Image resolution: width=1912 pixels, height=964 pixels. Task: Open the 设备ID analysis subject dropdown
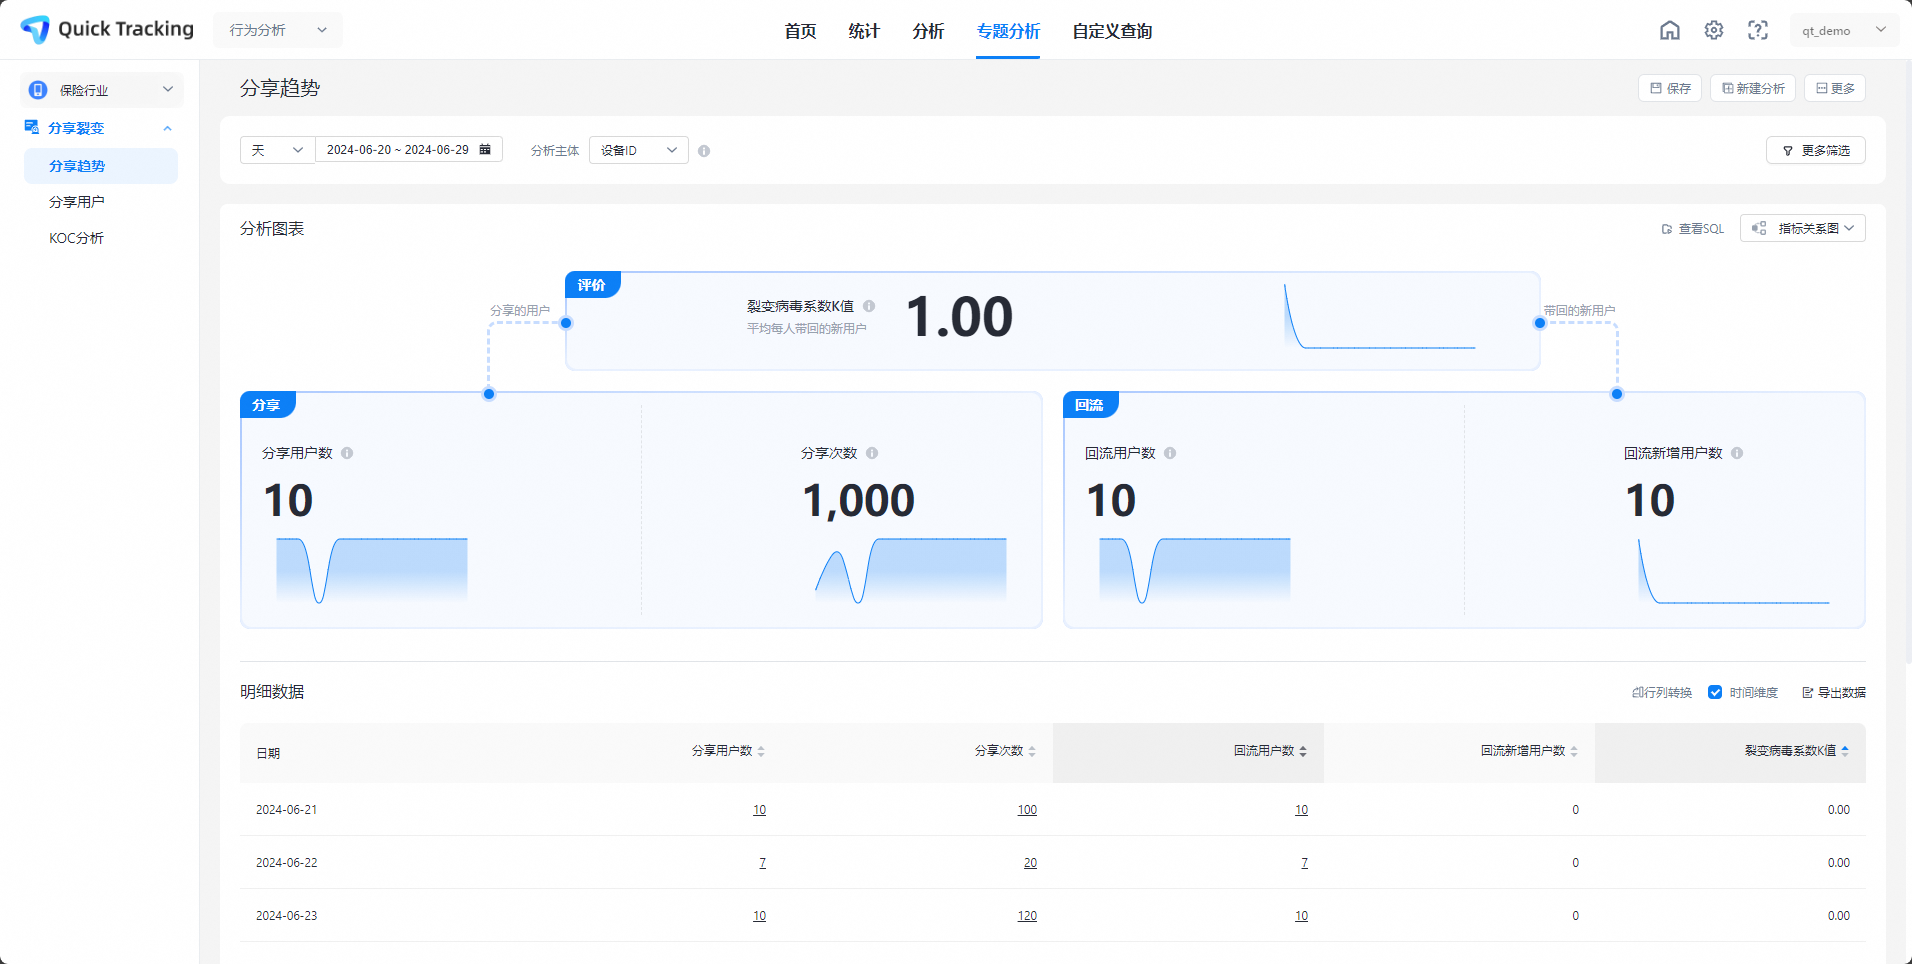638,150
